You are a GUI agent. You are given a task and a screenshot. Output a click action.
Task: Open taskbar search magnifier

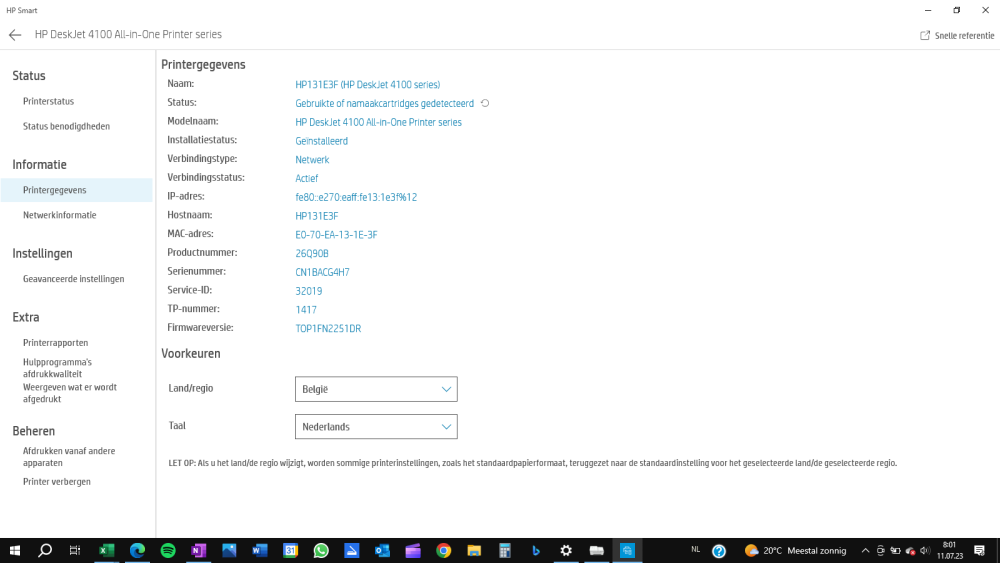coord(45,550)
